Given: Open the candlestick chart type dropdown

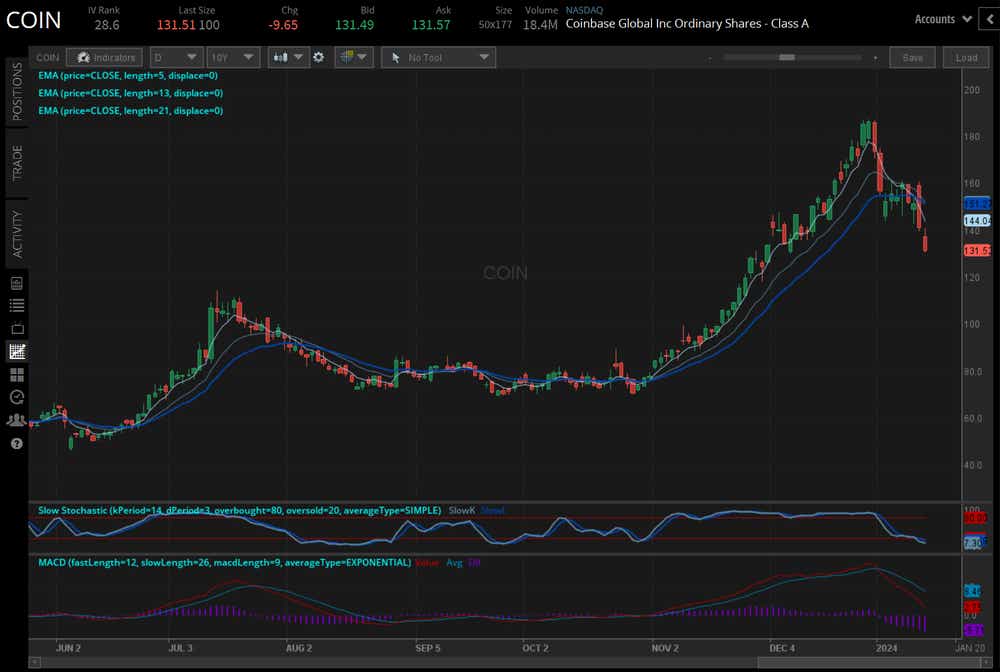Looking at the screenshot, I should [x=289, y=58].
